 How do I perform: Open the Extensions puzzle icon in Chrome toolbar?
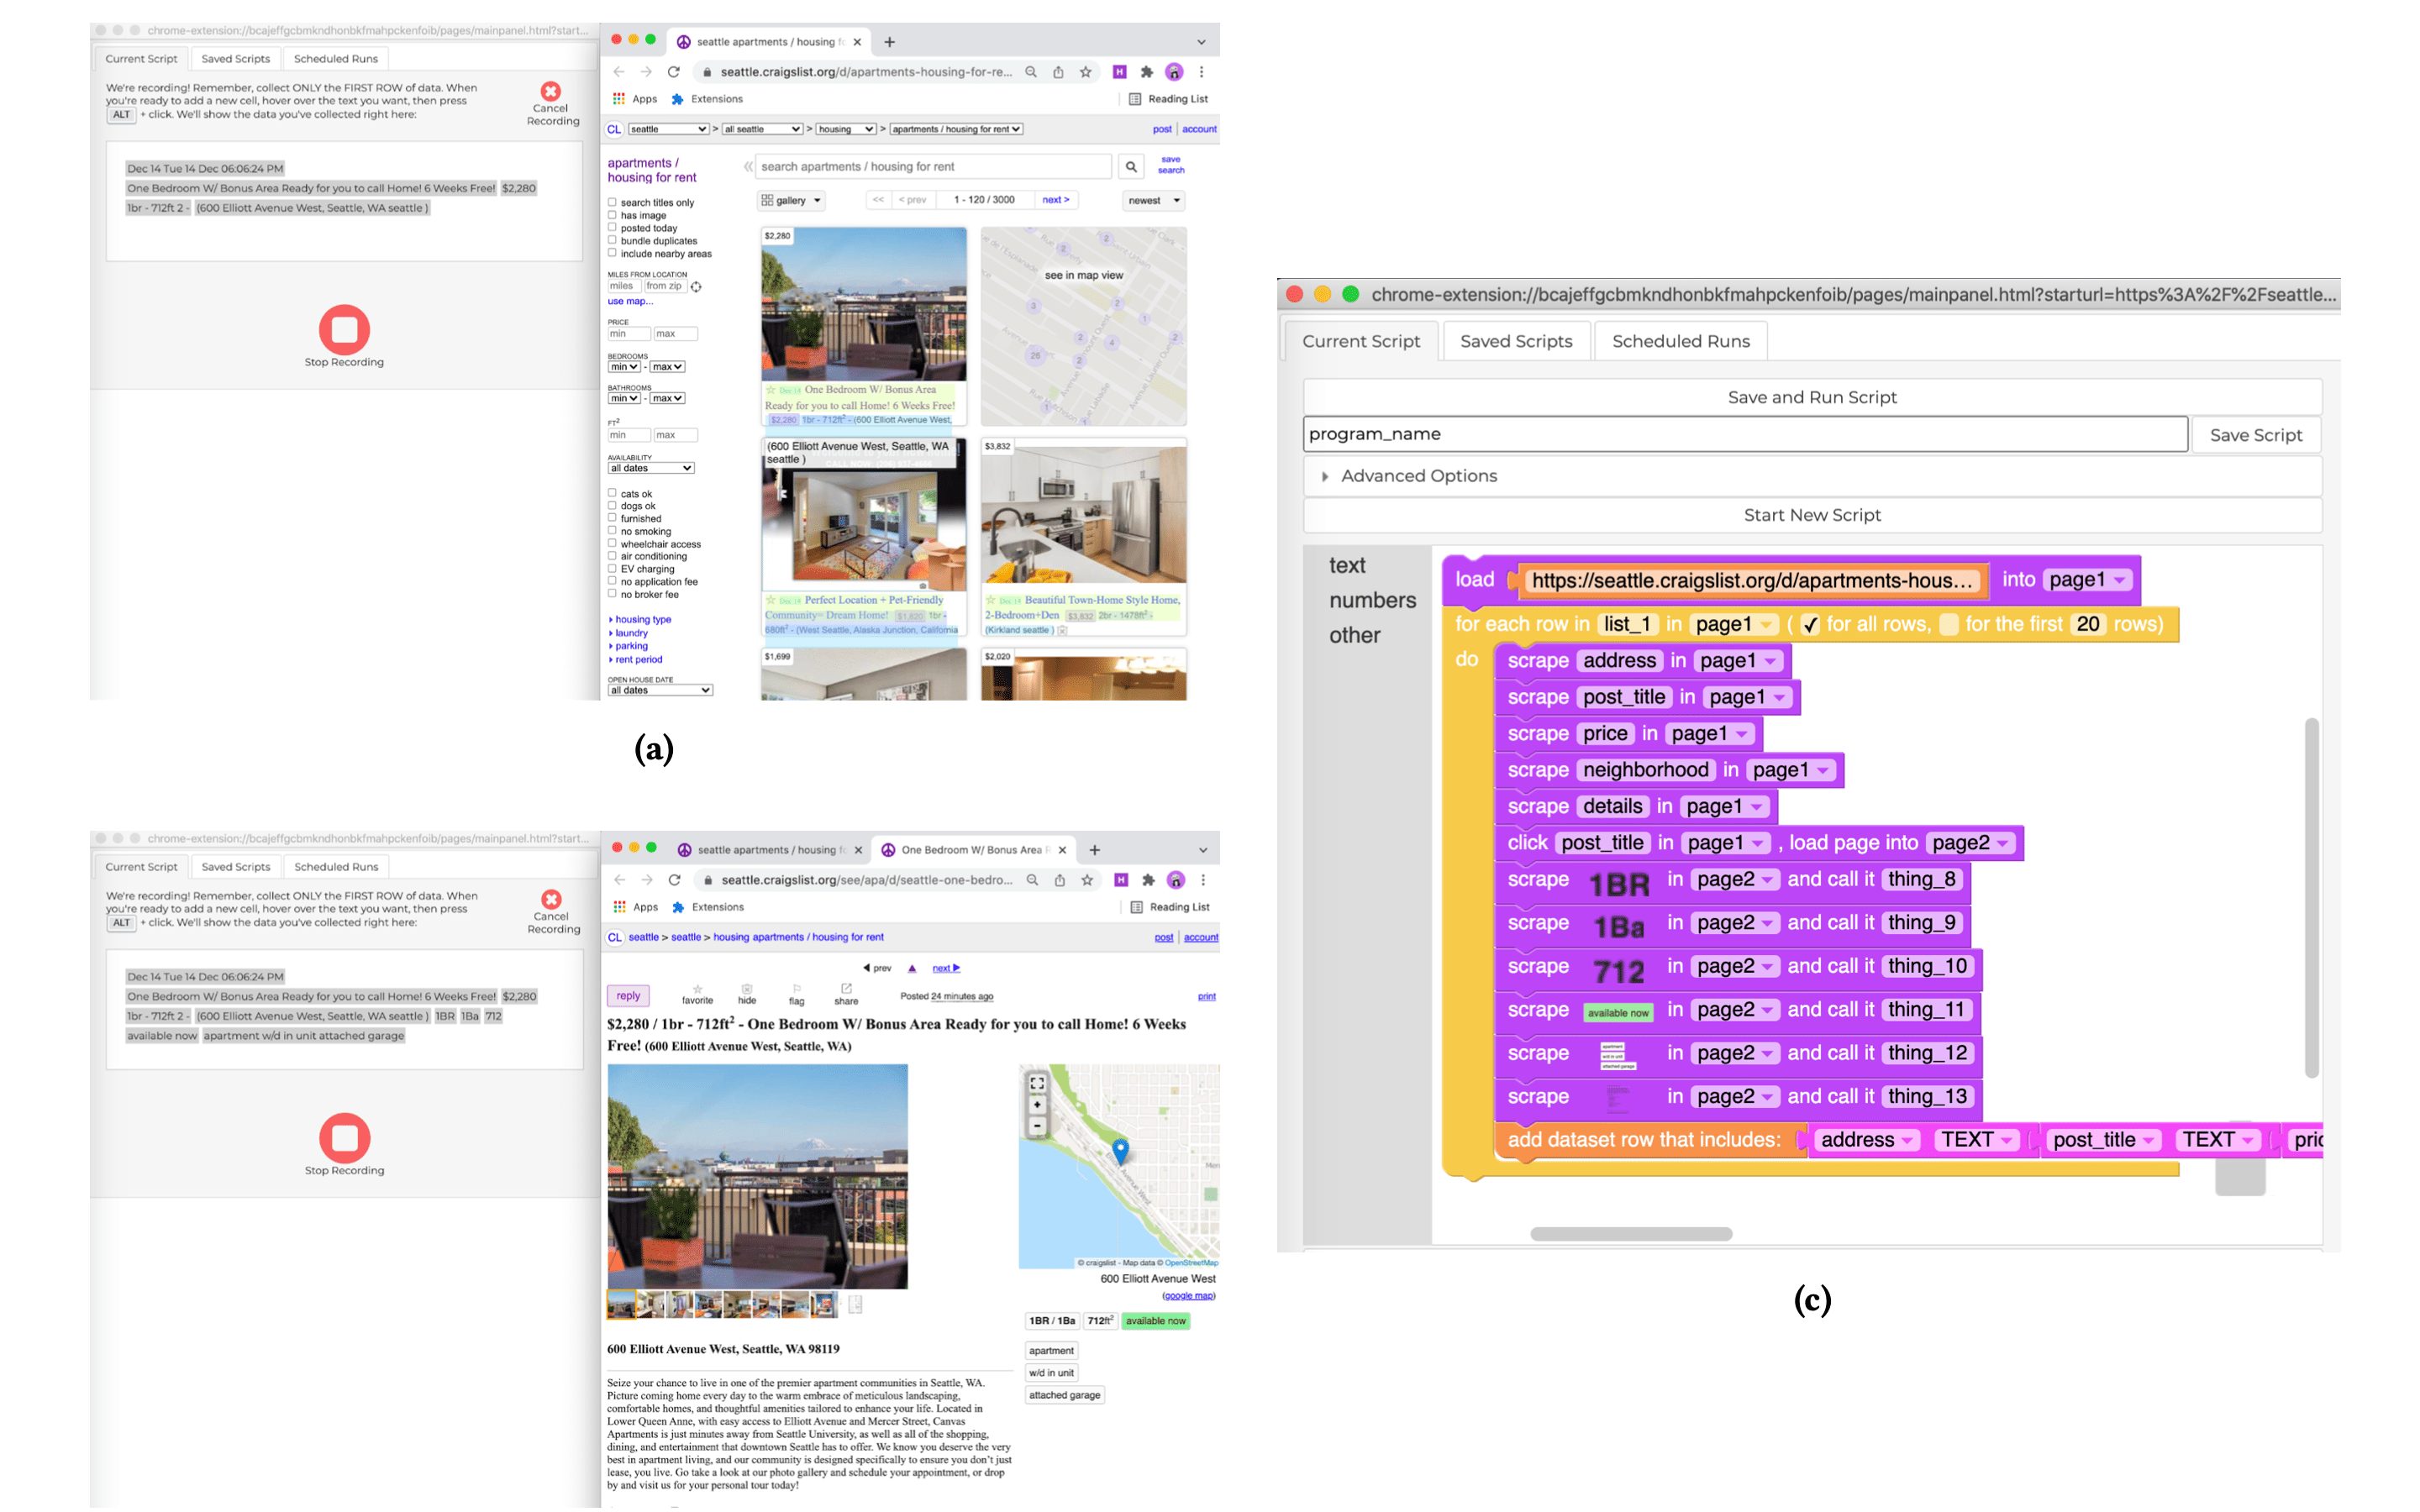tap(1146, 72)
